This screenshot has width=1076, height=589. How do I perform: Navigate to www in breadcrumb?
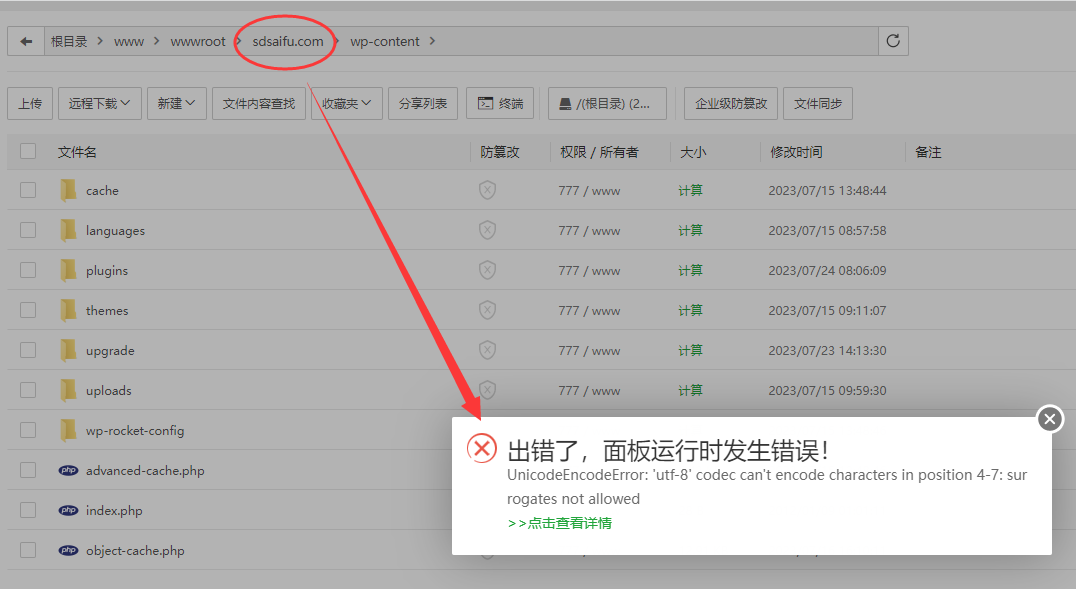[129, 41]
